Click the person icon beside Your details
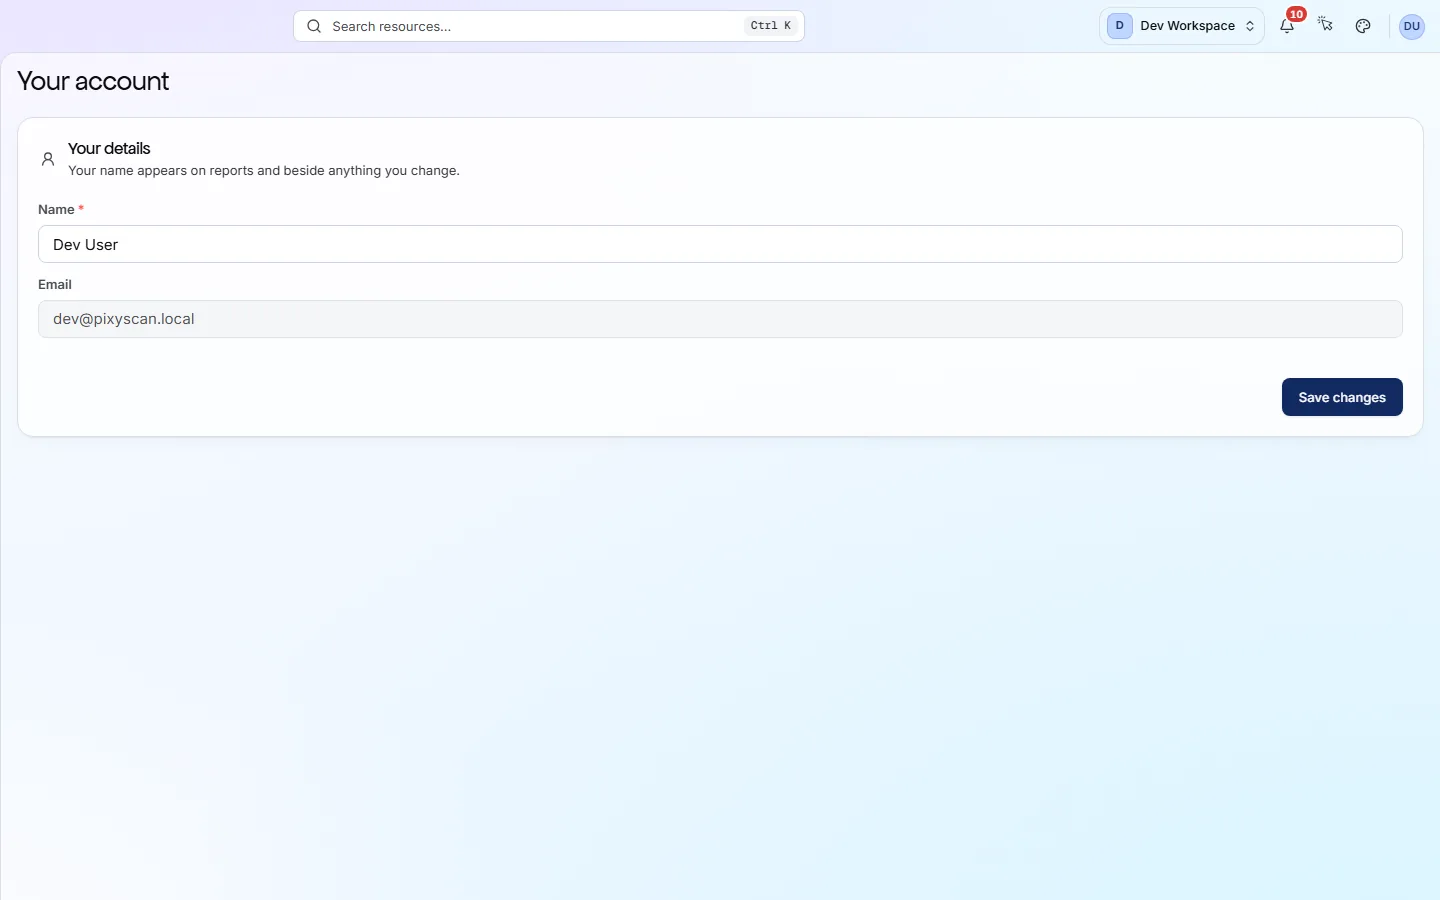 coord(47,159)
